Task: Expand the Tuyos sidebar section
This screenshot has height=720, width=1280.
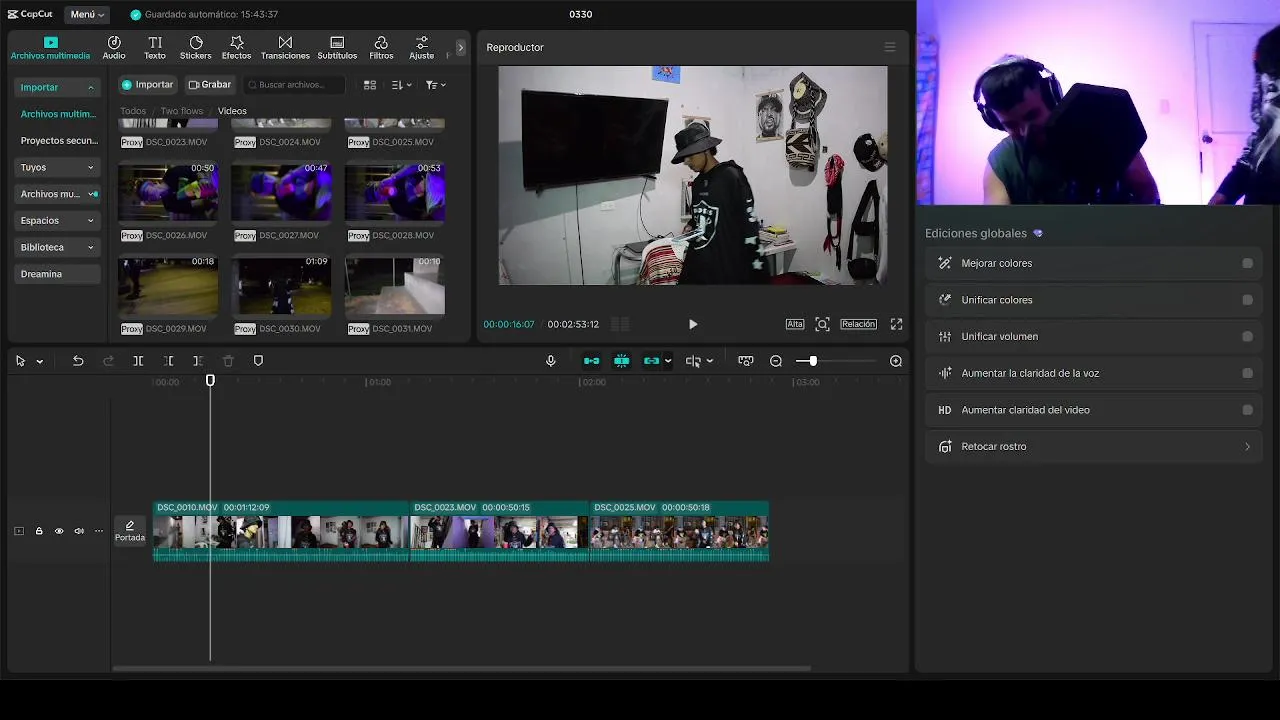Action: point(58,167)
